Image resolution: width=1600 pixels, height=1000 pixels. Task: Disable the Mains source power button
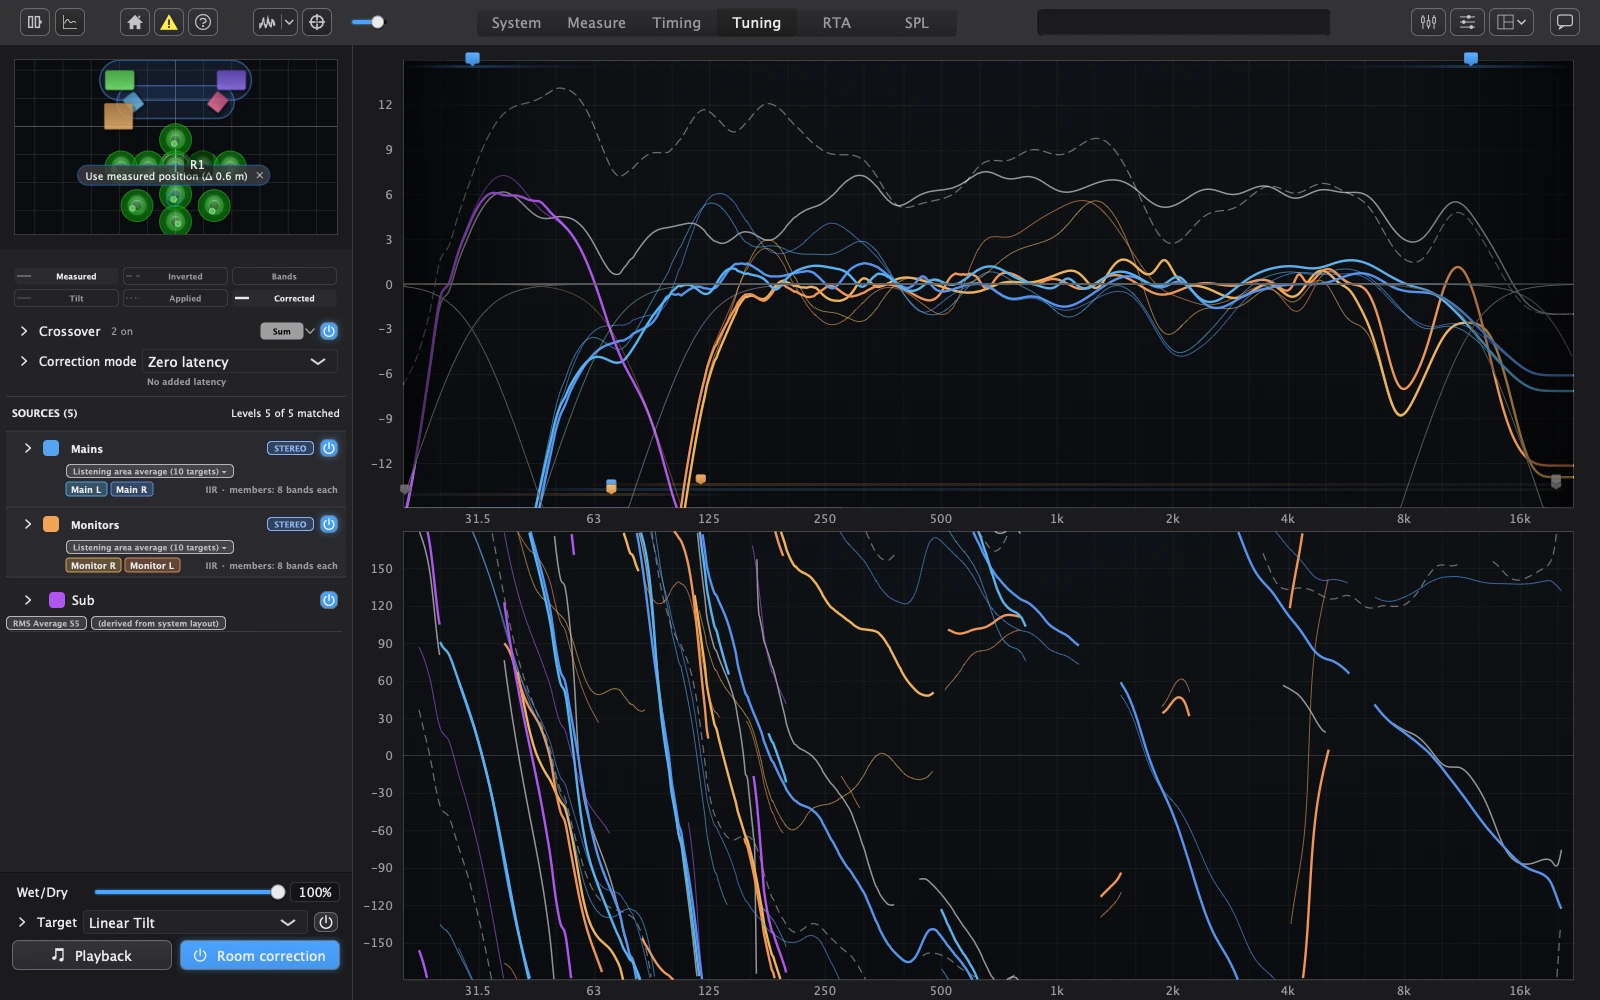click(329, 448)
